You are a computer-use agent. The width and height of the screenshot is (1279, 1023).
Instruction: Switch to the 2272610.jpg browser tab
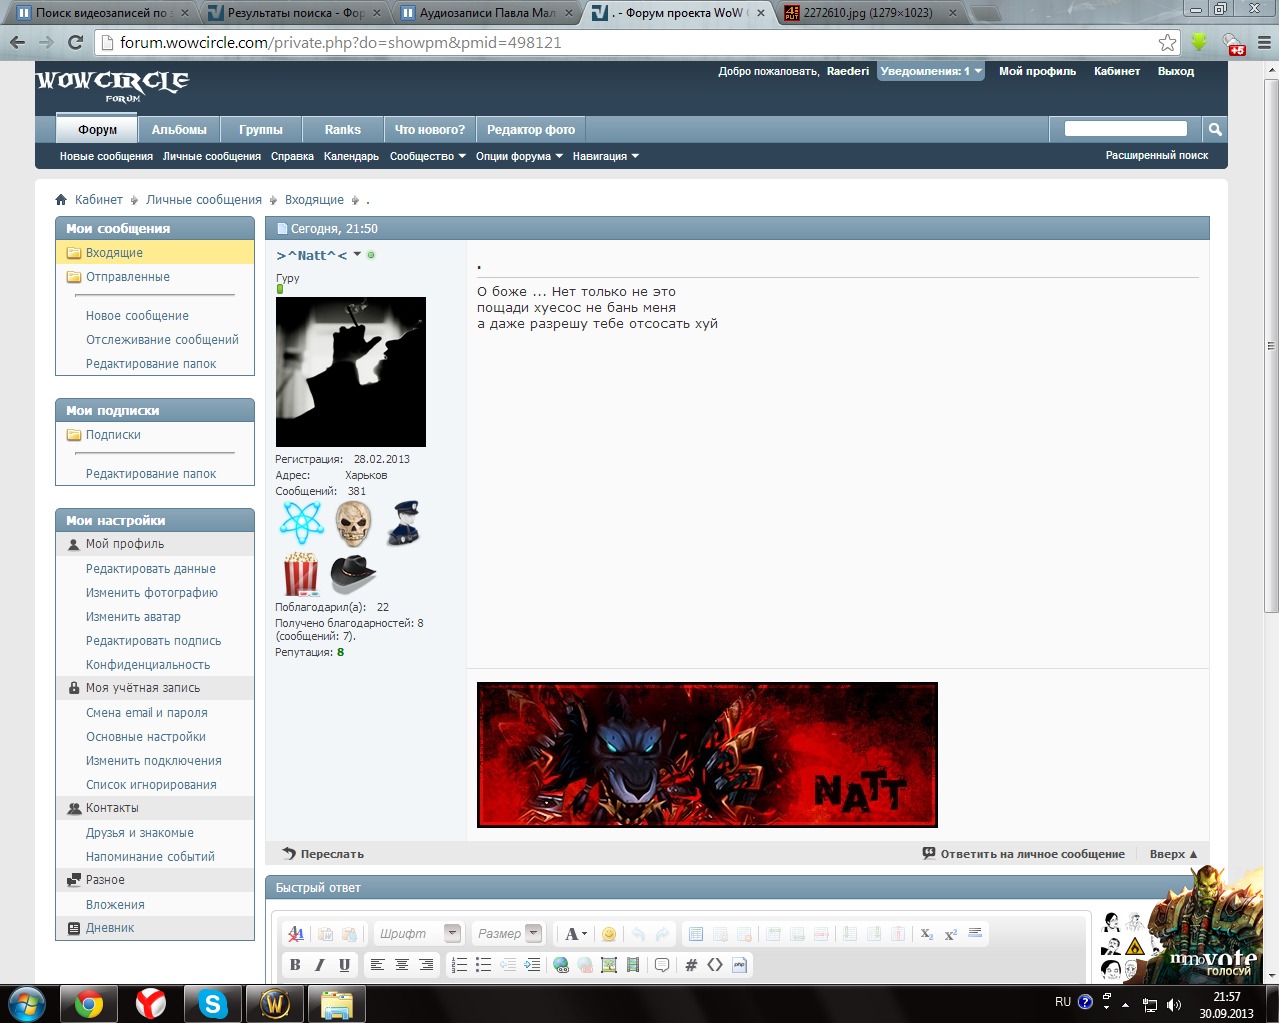tap(867, 13)
